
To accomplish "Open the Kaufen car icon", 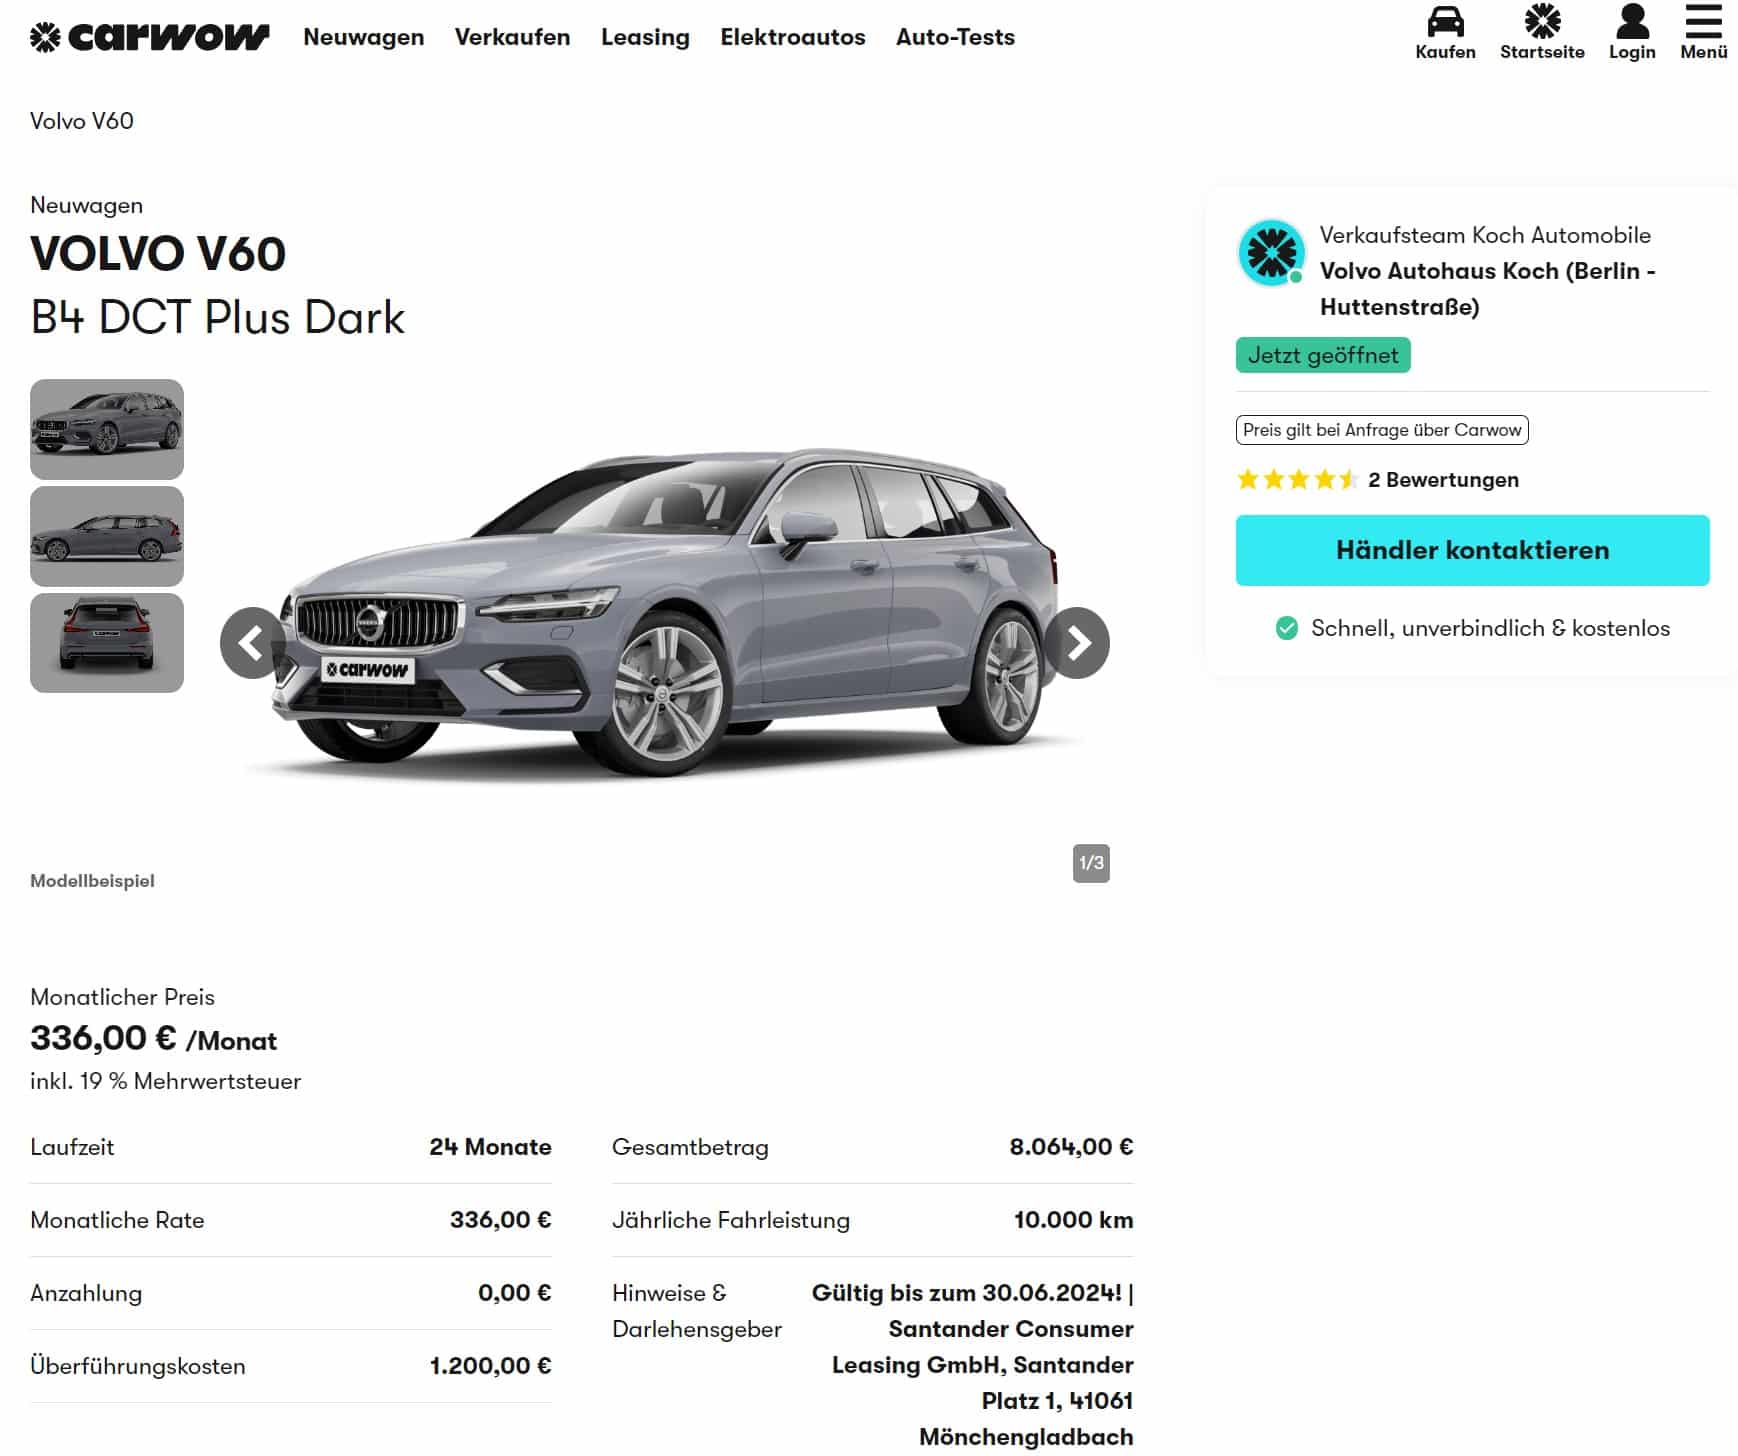I will tap(1445, 22).
